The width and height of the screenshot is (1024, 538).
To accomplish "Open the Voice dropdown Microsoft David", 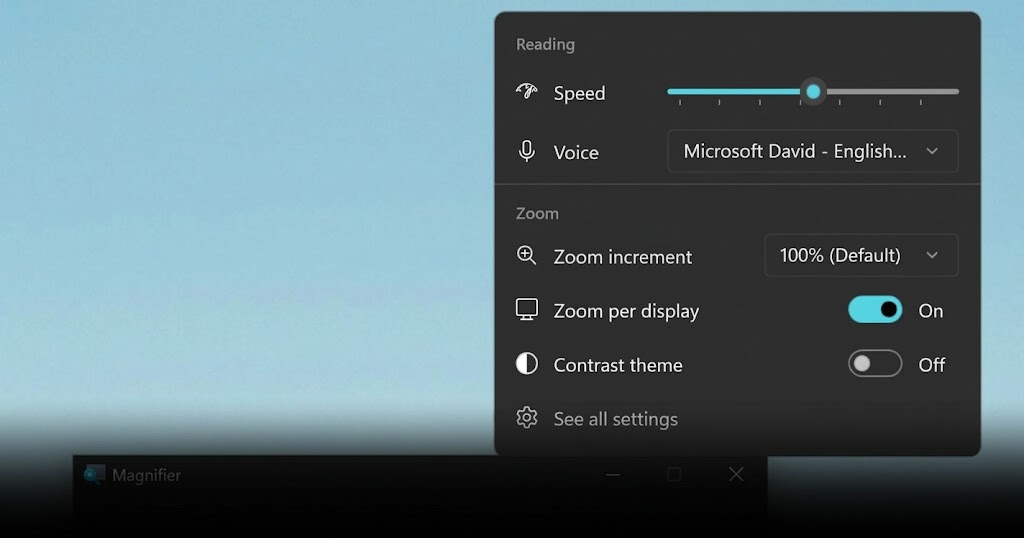I will pyautogui.click(x=812, y=151).
